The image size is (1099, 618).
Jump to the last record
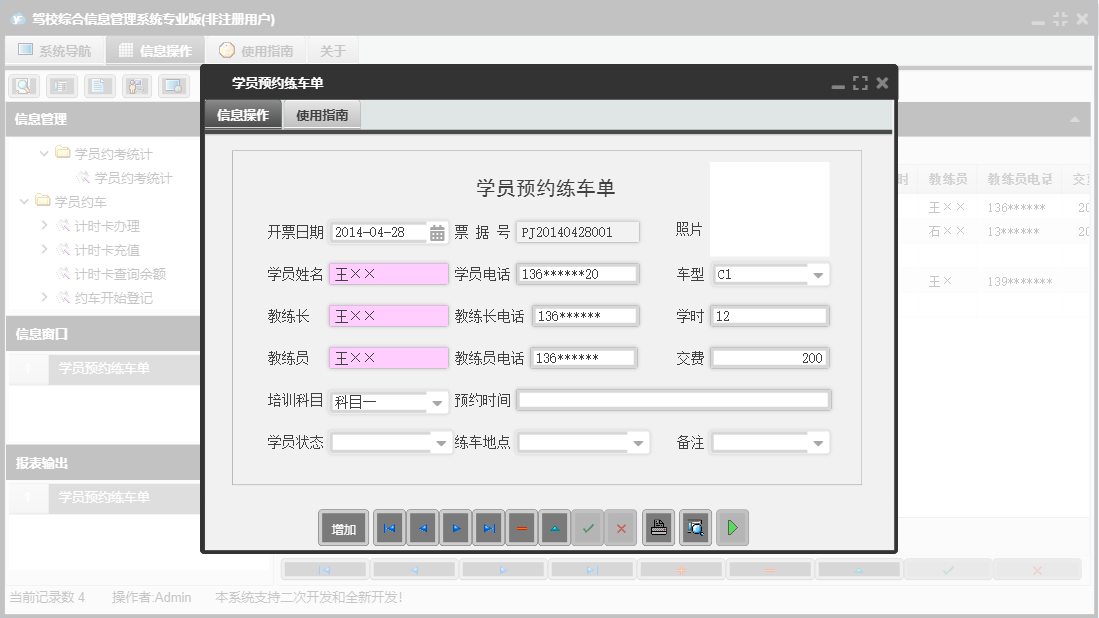[488, 528]
